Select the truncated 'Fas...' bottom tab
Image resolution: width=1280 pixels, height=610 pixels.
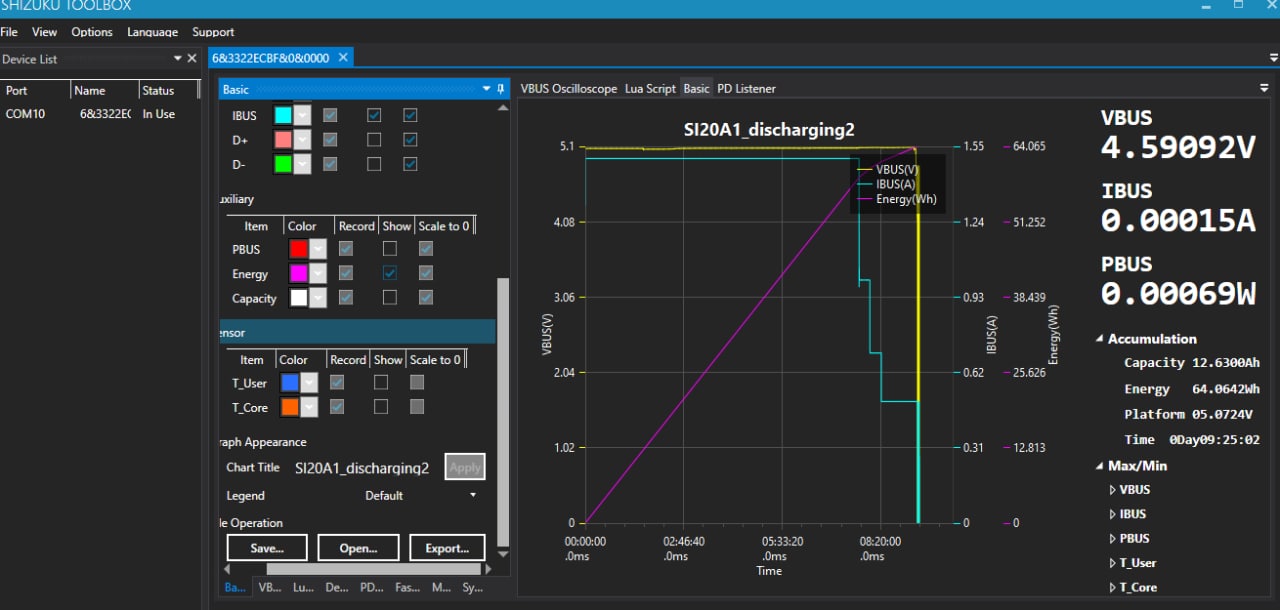[x=407, y=588]
